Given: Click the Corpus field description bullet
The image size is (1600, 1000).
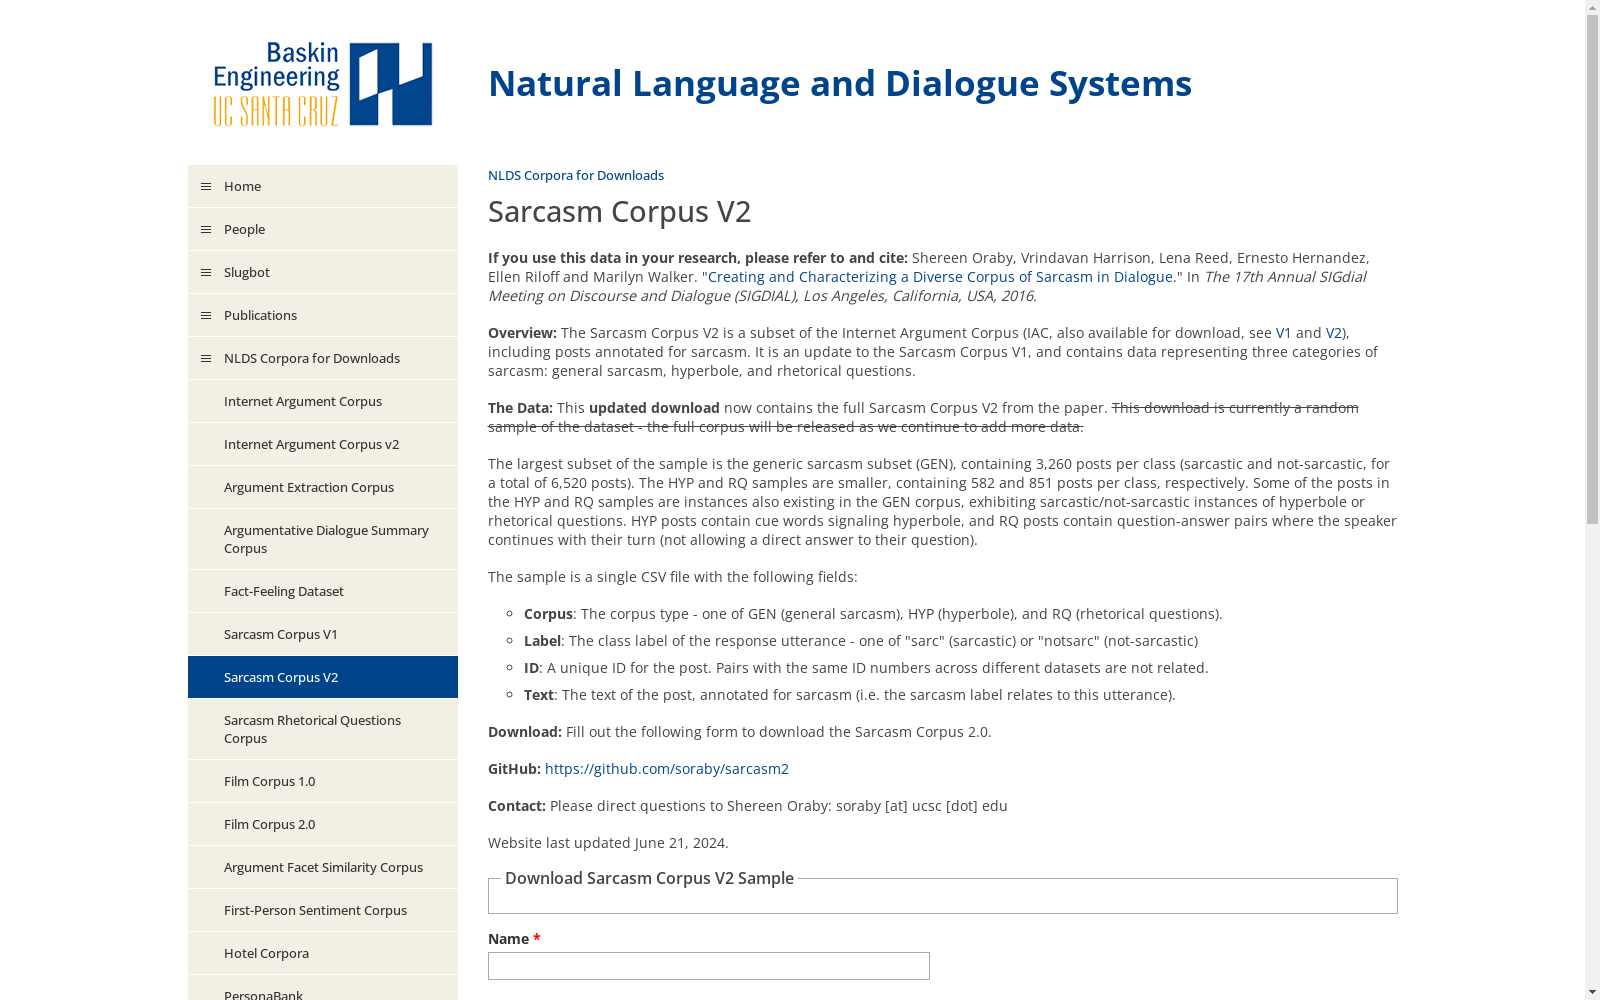Looking at the screenshot, I should [x=873, y=614].
